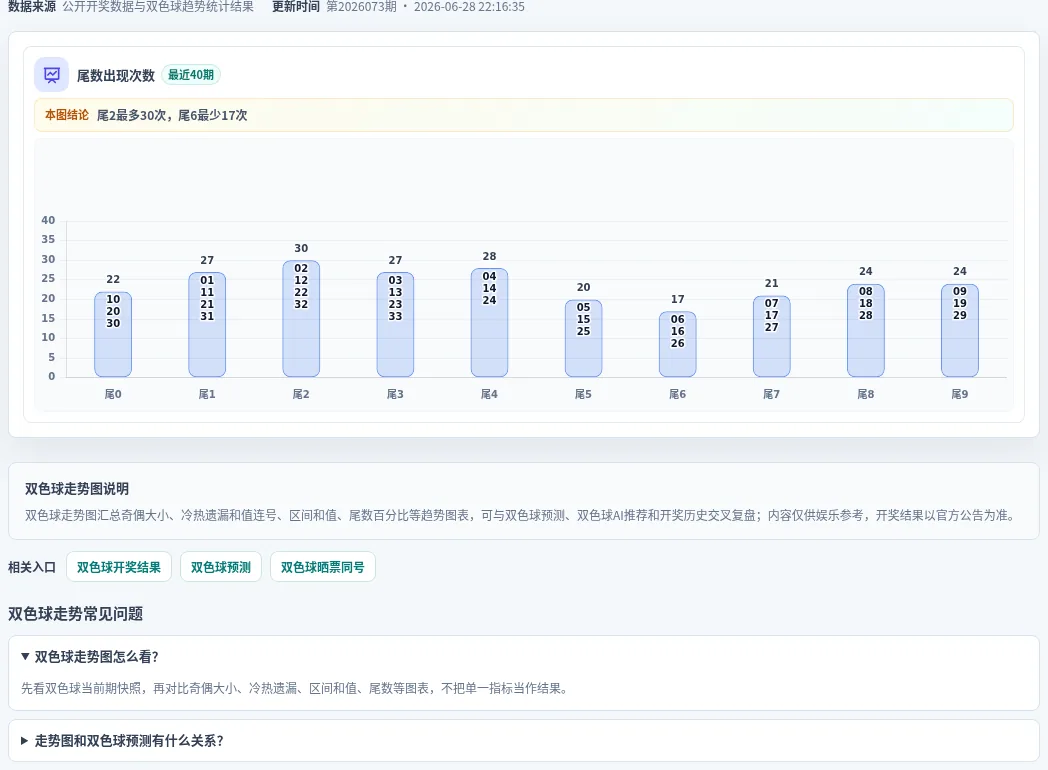The width and height of the screenshot is (1048, 770).
Task: Open the 双色球预测 link
Action: (x=221, y=567)
